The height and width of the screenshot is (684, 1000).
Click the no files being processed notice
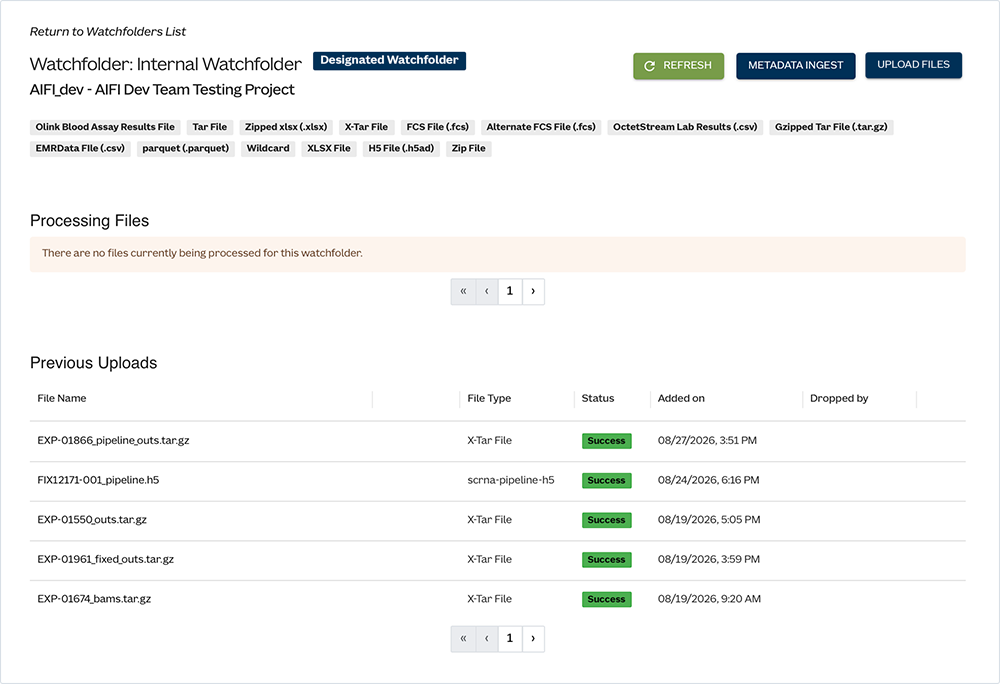click(497, 254)
